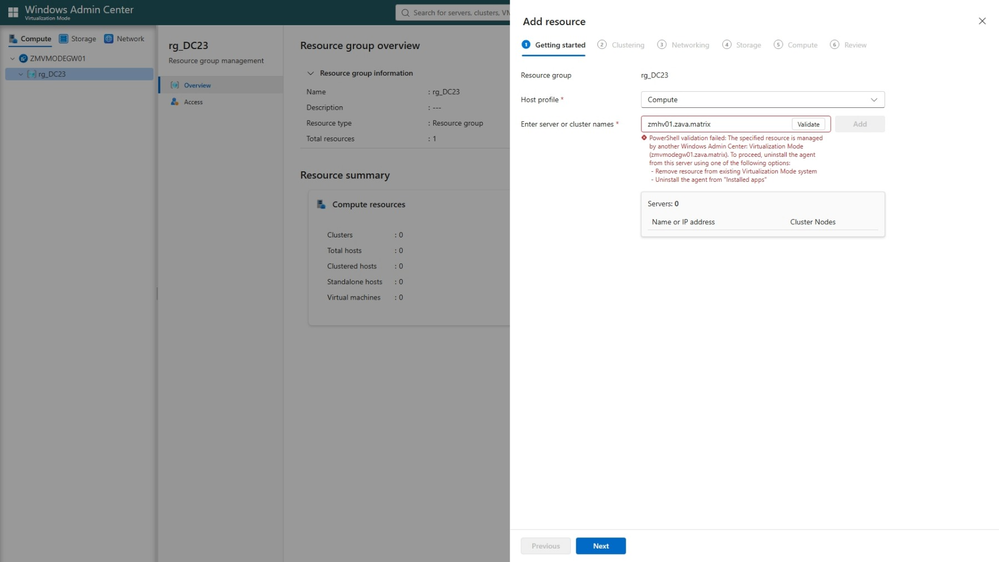999x562 pixels.
Task: Click the ZMVMODEGW01 server icon
Action: click(x=24, y=59)
